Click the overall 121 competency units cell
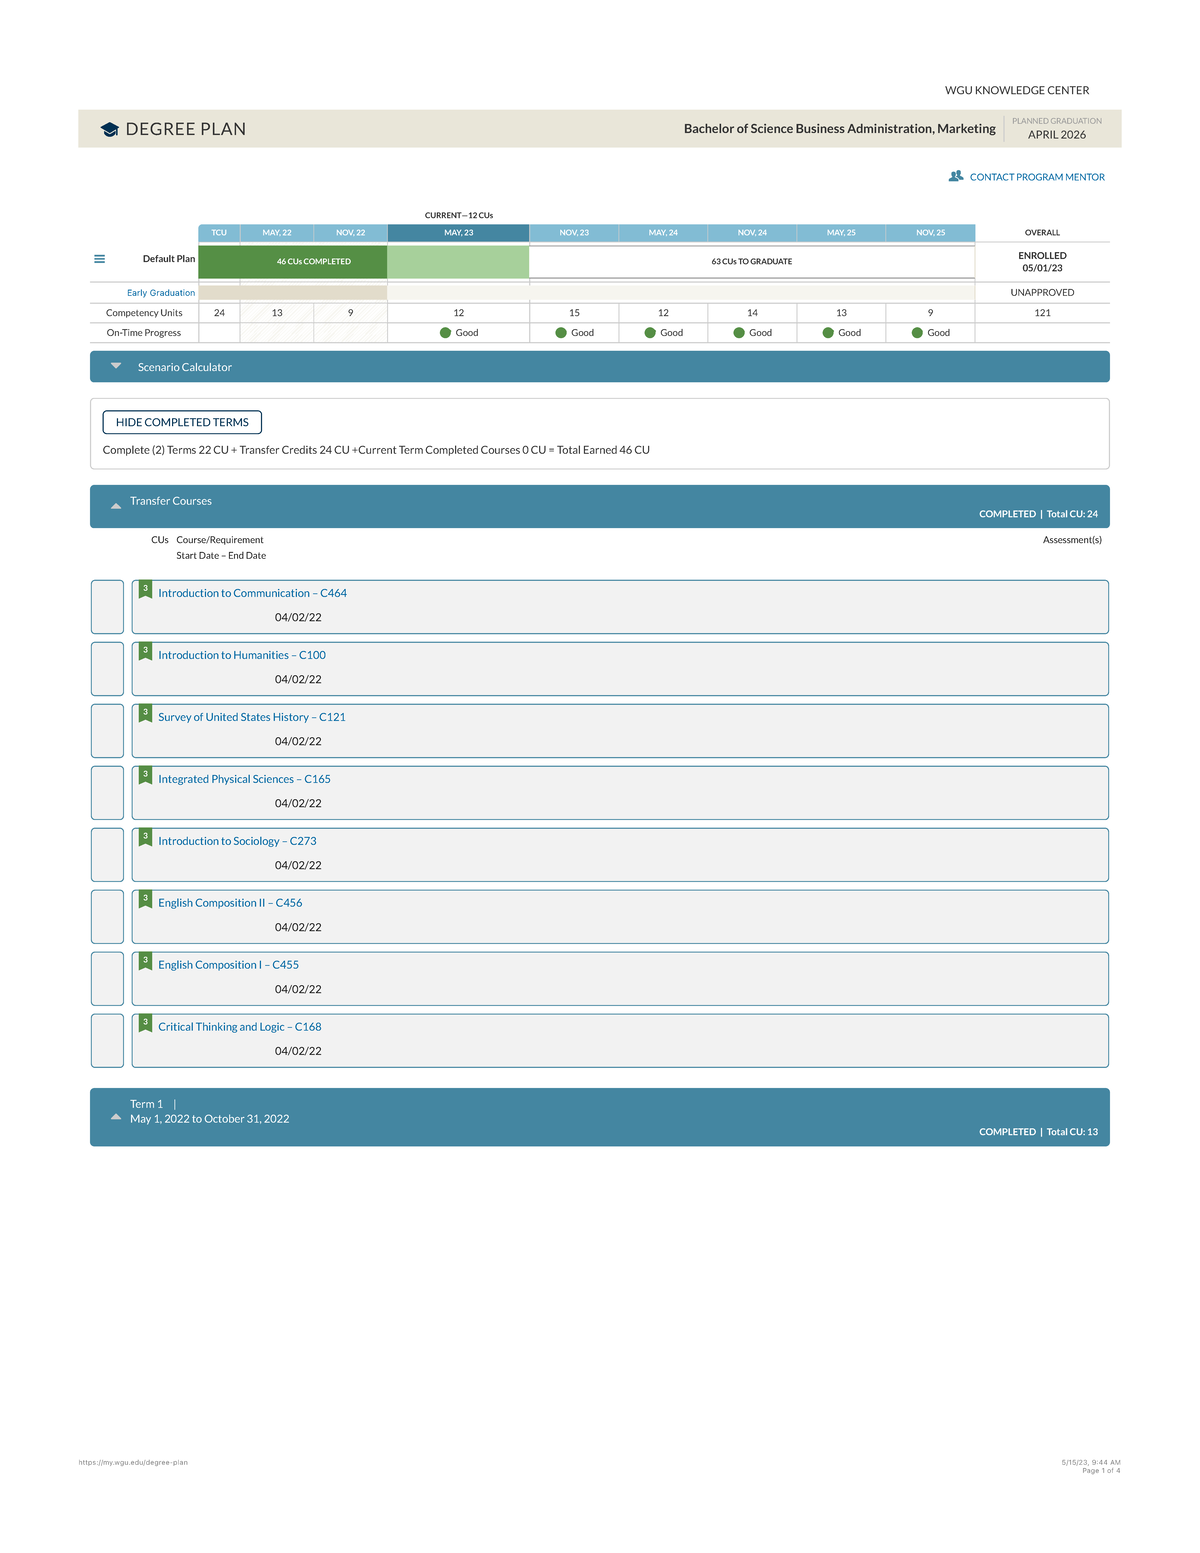 coord(1042,313)
